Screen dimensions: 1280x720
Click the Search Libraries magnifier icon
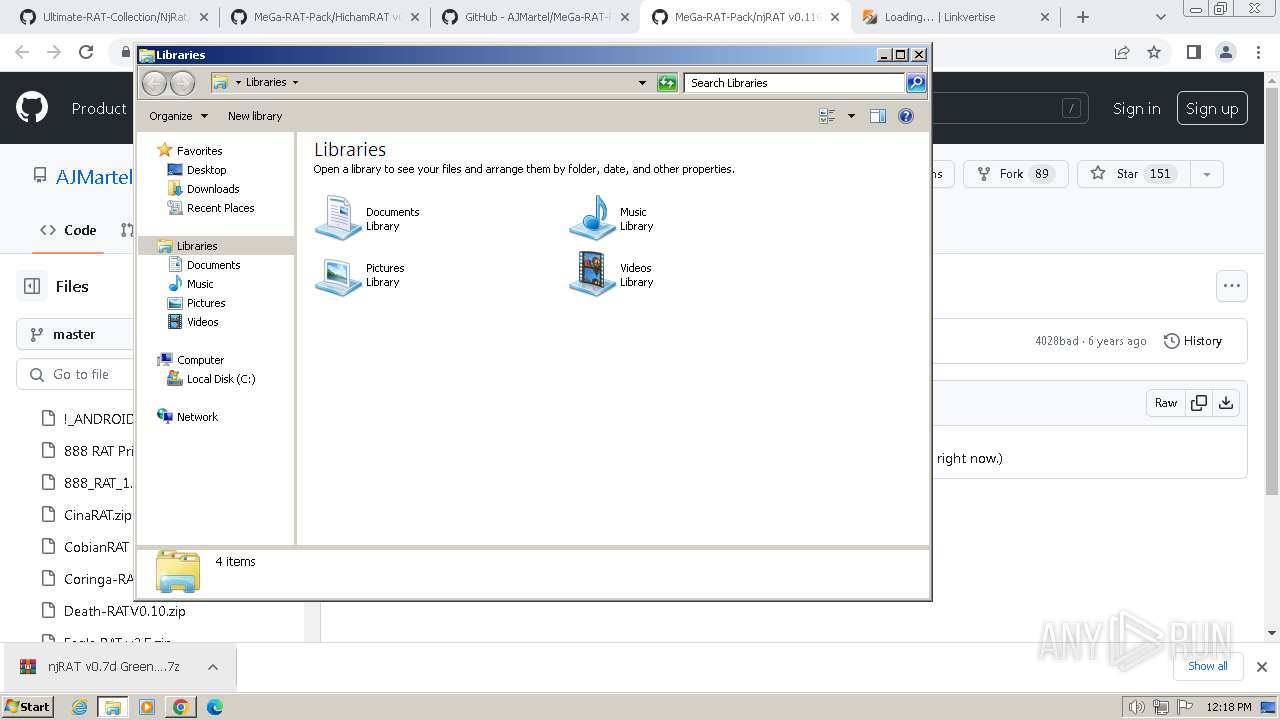tap(916, 83)
